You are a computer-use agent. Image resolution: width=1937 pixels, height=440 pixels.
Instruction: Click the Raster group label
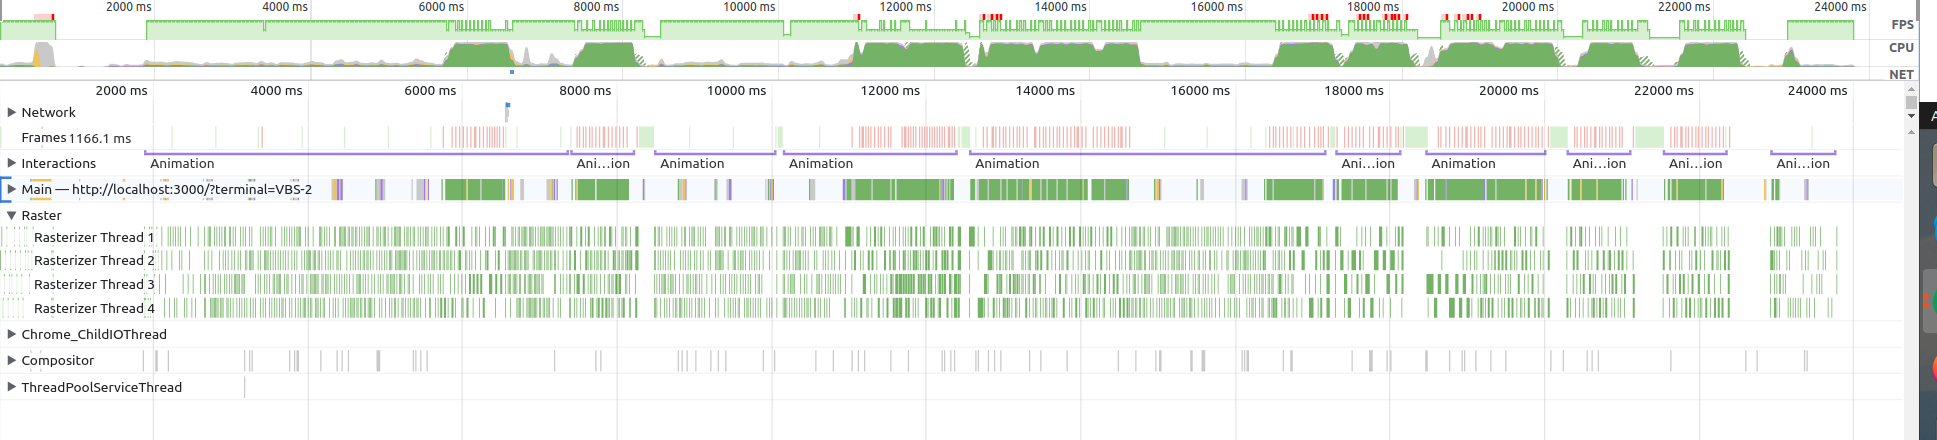tap(42, 215)
